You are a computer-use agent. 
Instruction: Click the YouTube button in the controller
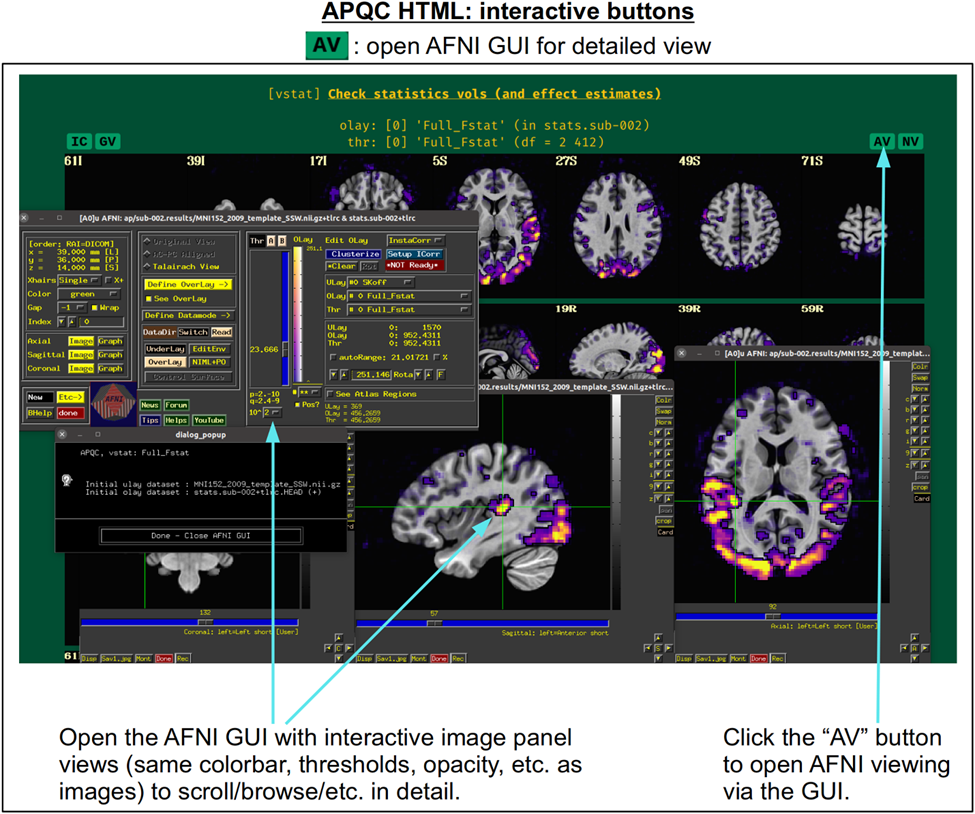click(210, 420)
